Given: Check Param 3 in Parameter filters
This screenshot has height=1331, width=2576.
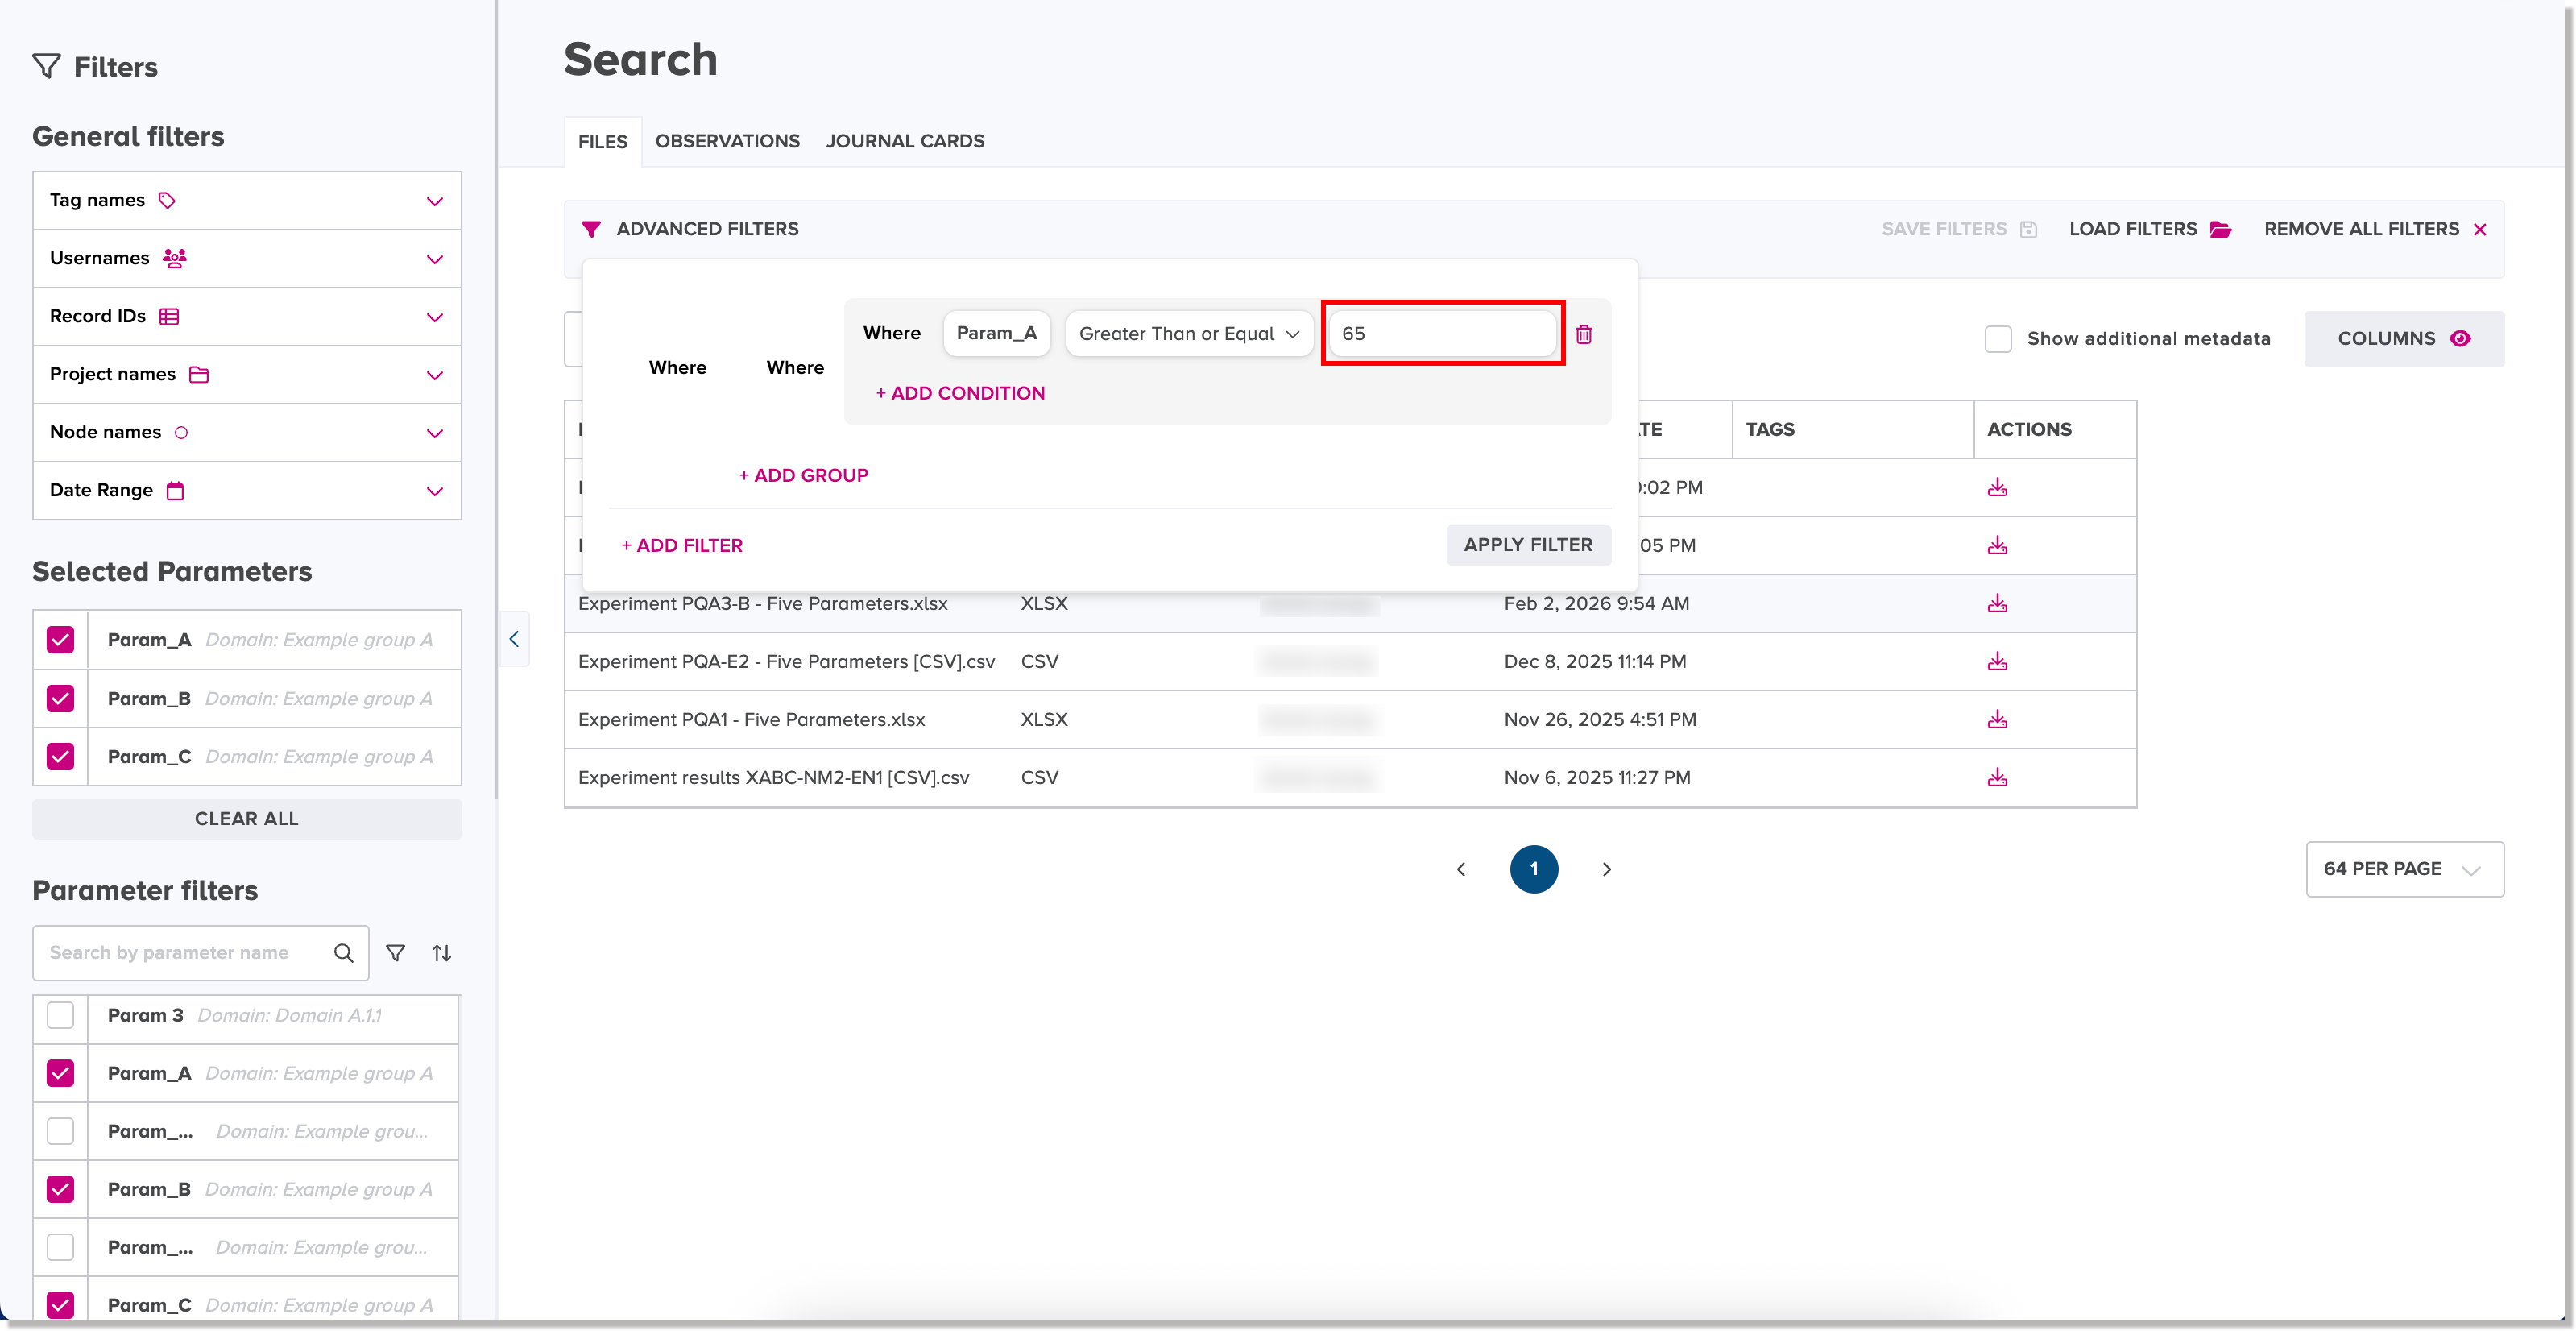Looking at the screenshot, I should 61,1015.
